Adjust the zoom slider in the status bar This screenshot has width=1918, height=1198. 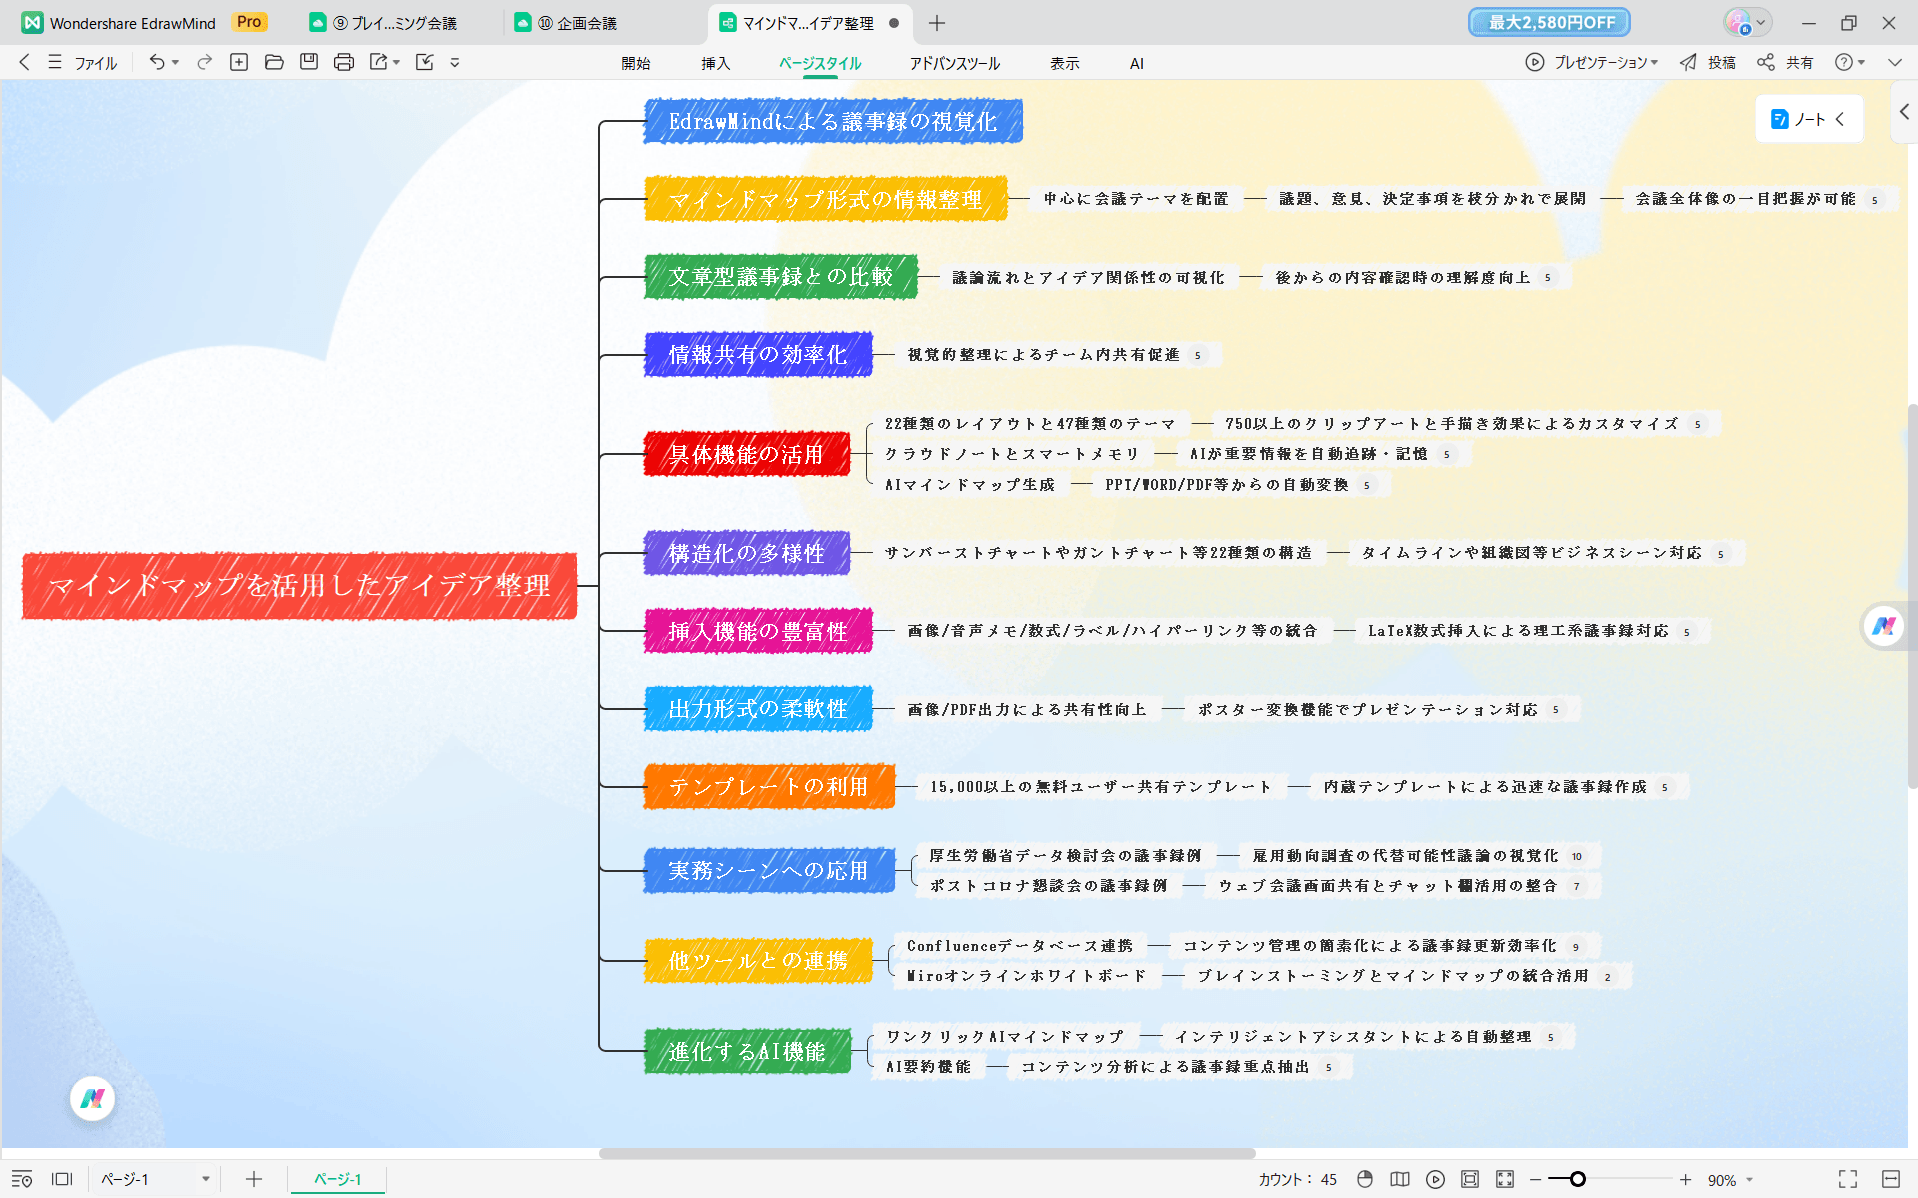click(1577, 1179)
